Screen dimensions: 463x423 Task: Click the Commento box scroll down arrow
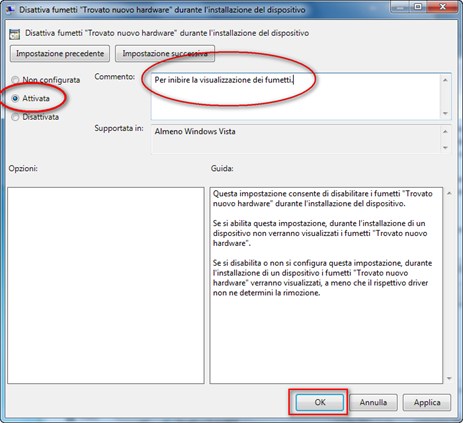point(445,114)
